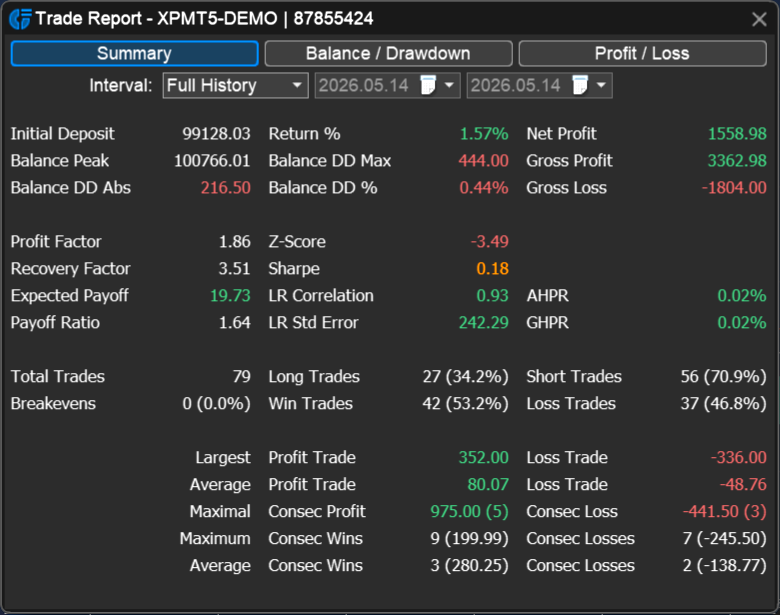Click the Maximal Consec Loss value -441.50 (3)

point(725,512)
